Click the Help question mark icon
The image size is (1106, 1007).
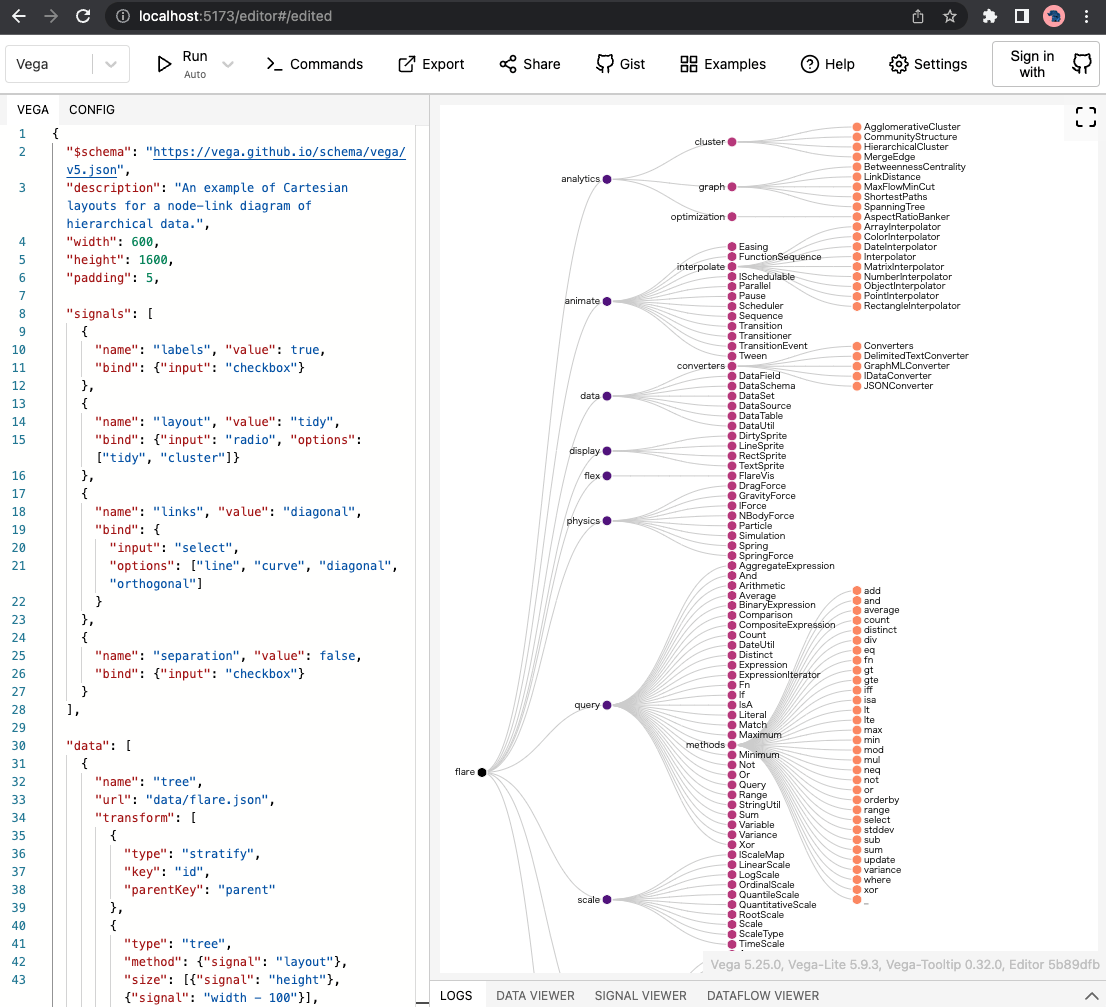[810, 64]
